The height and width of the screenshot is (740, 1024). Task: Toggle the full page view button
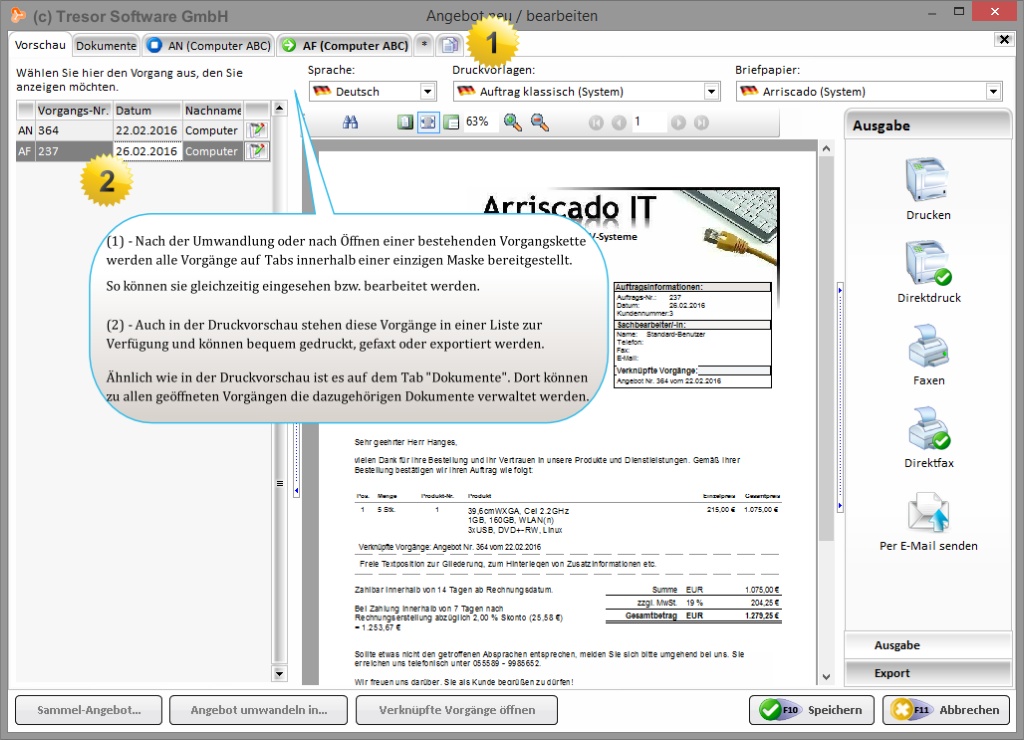point(405,122)
